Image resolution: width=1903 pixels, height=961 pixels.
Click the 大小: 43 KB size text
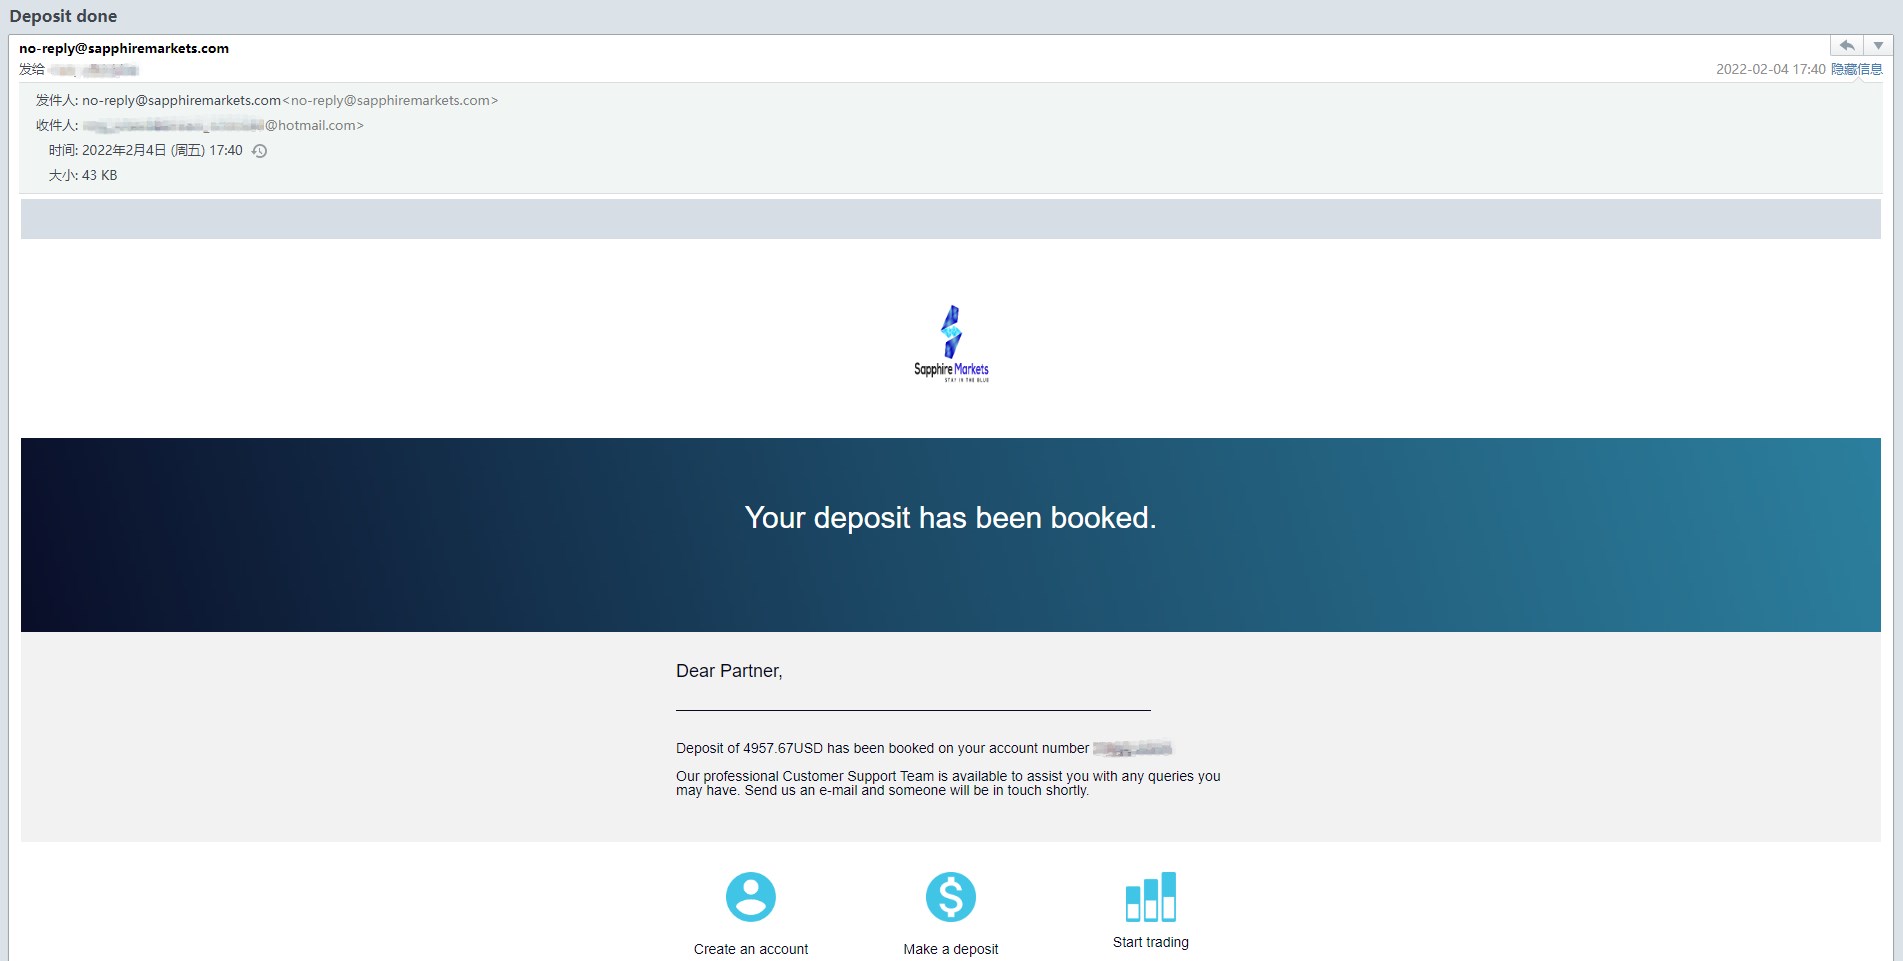(x=83, y=175)
